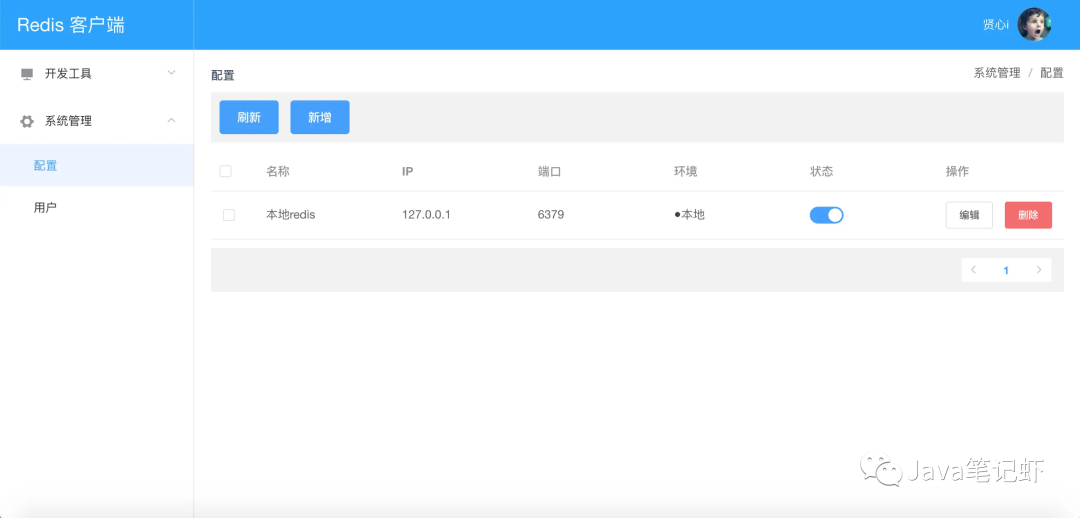The height and width of the screenshot is (518, 1080).
Task: Select the 用户 sidebar item
Action: tap(96, 207)
